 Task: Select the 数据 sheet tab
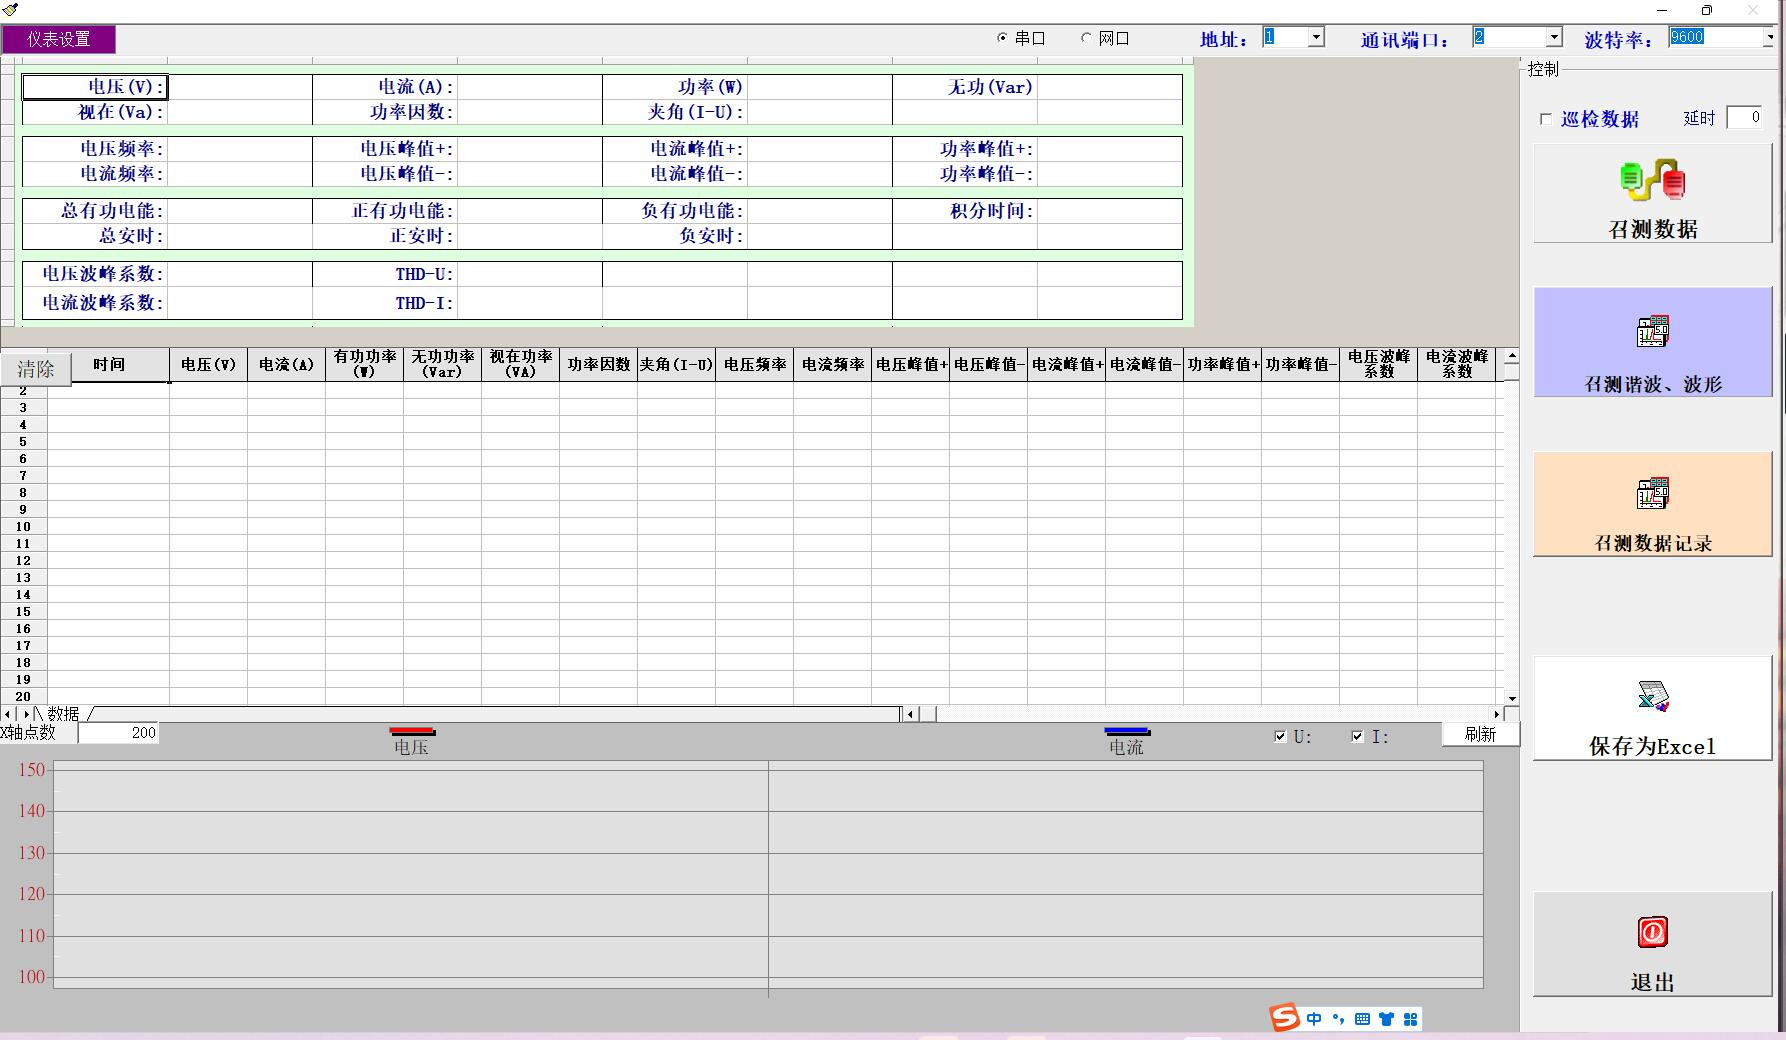coord(62,714)
